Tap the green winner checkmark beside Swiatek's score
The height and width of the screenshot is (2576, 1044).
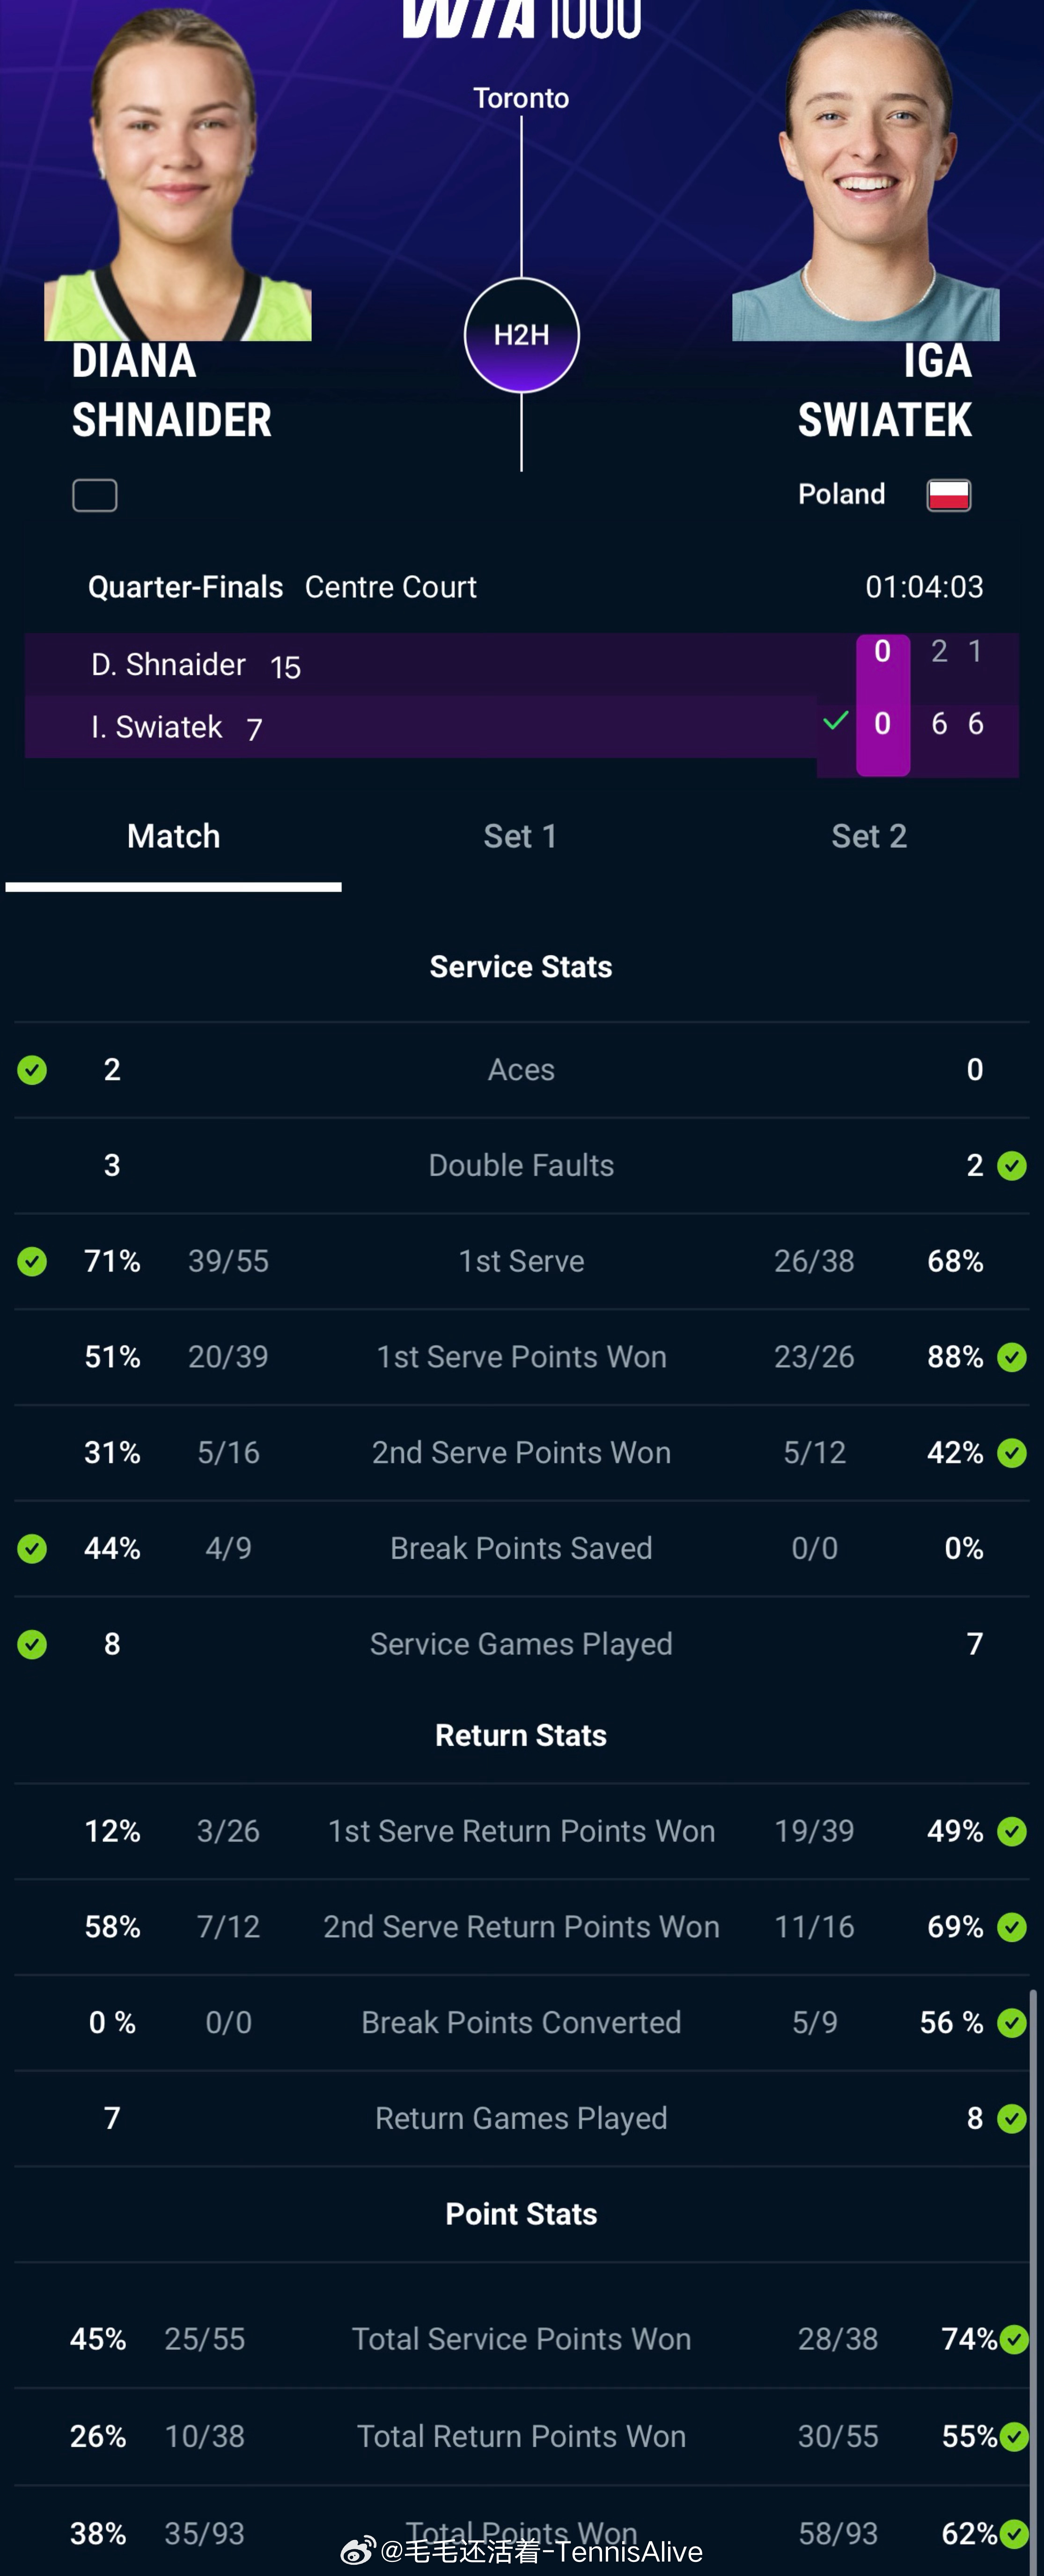tap(835, 721)
